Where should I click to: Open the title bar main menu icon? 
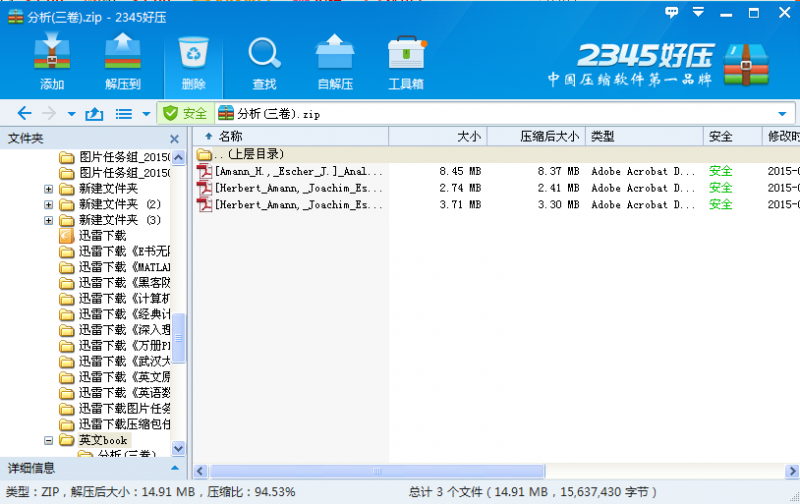[698, 12]
